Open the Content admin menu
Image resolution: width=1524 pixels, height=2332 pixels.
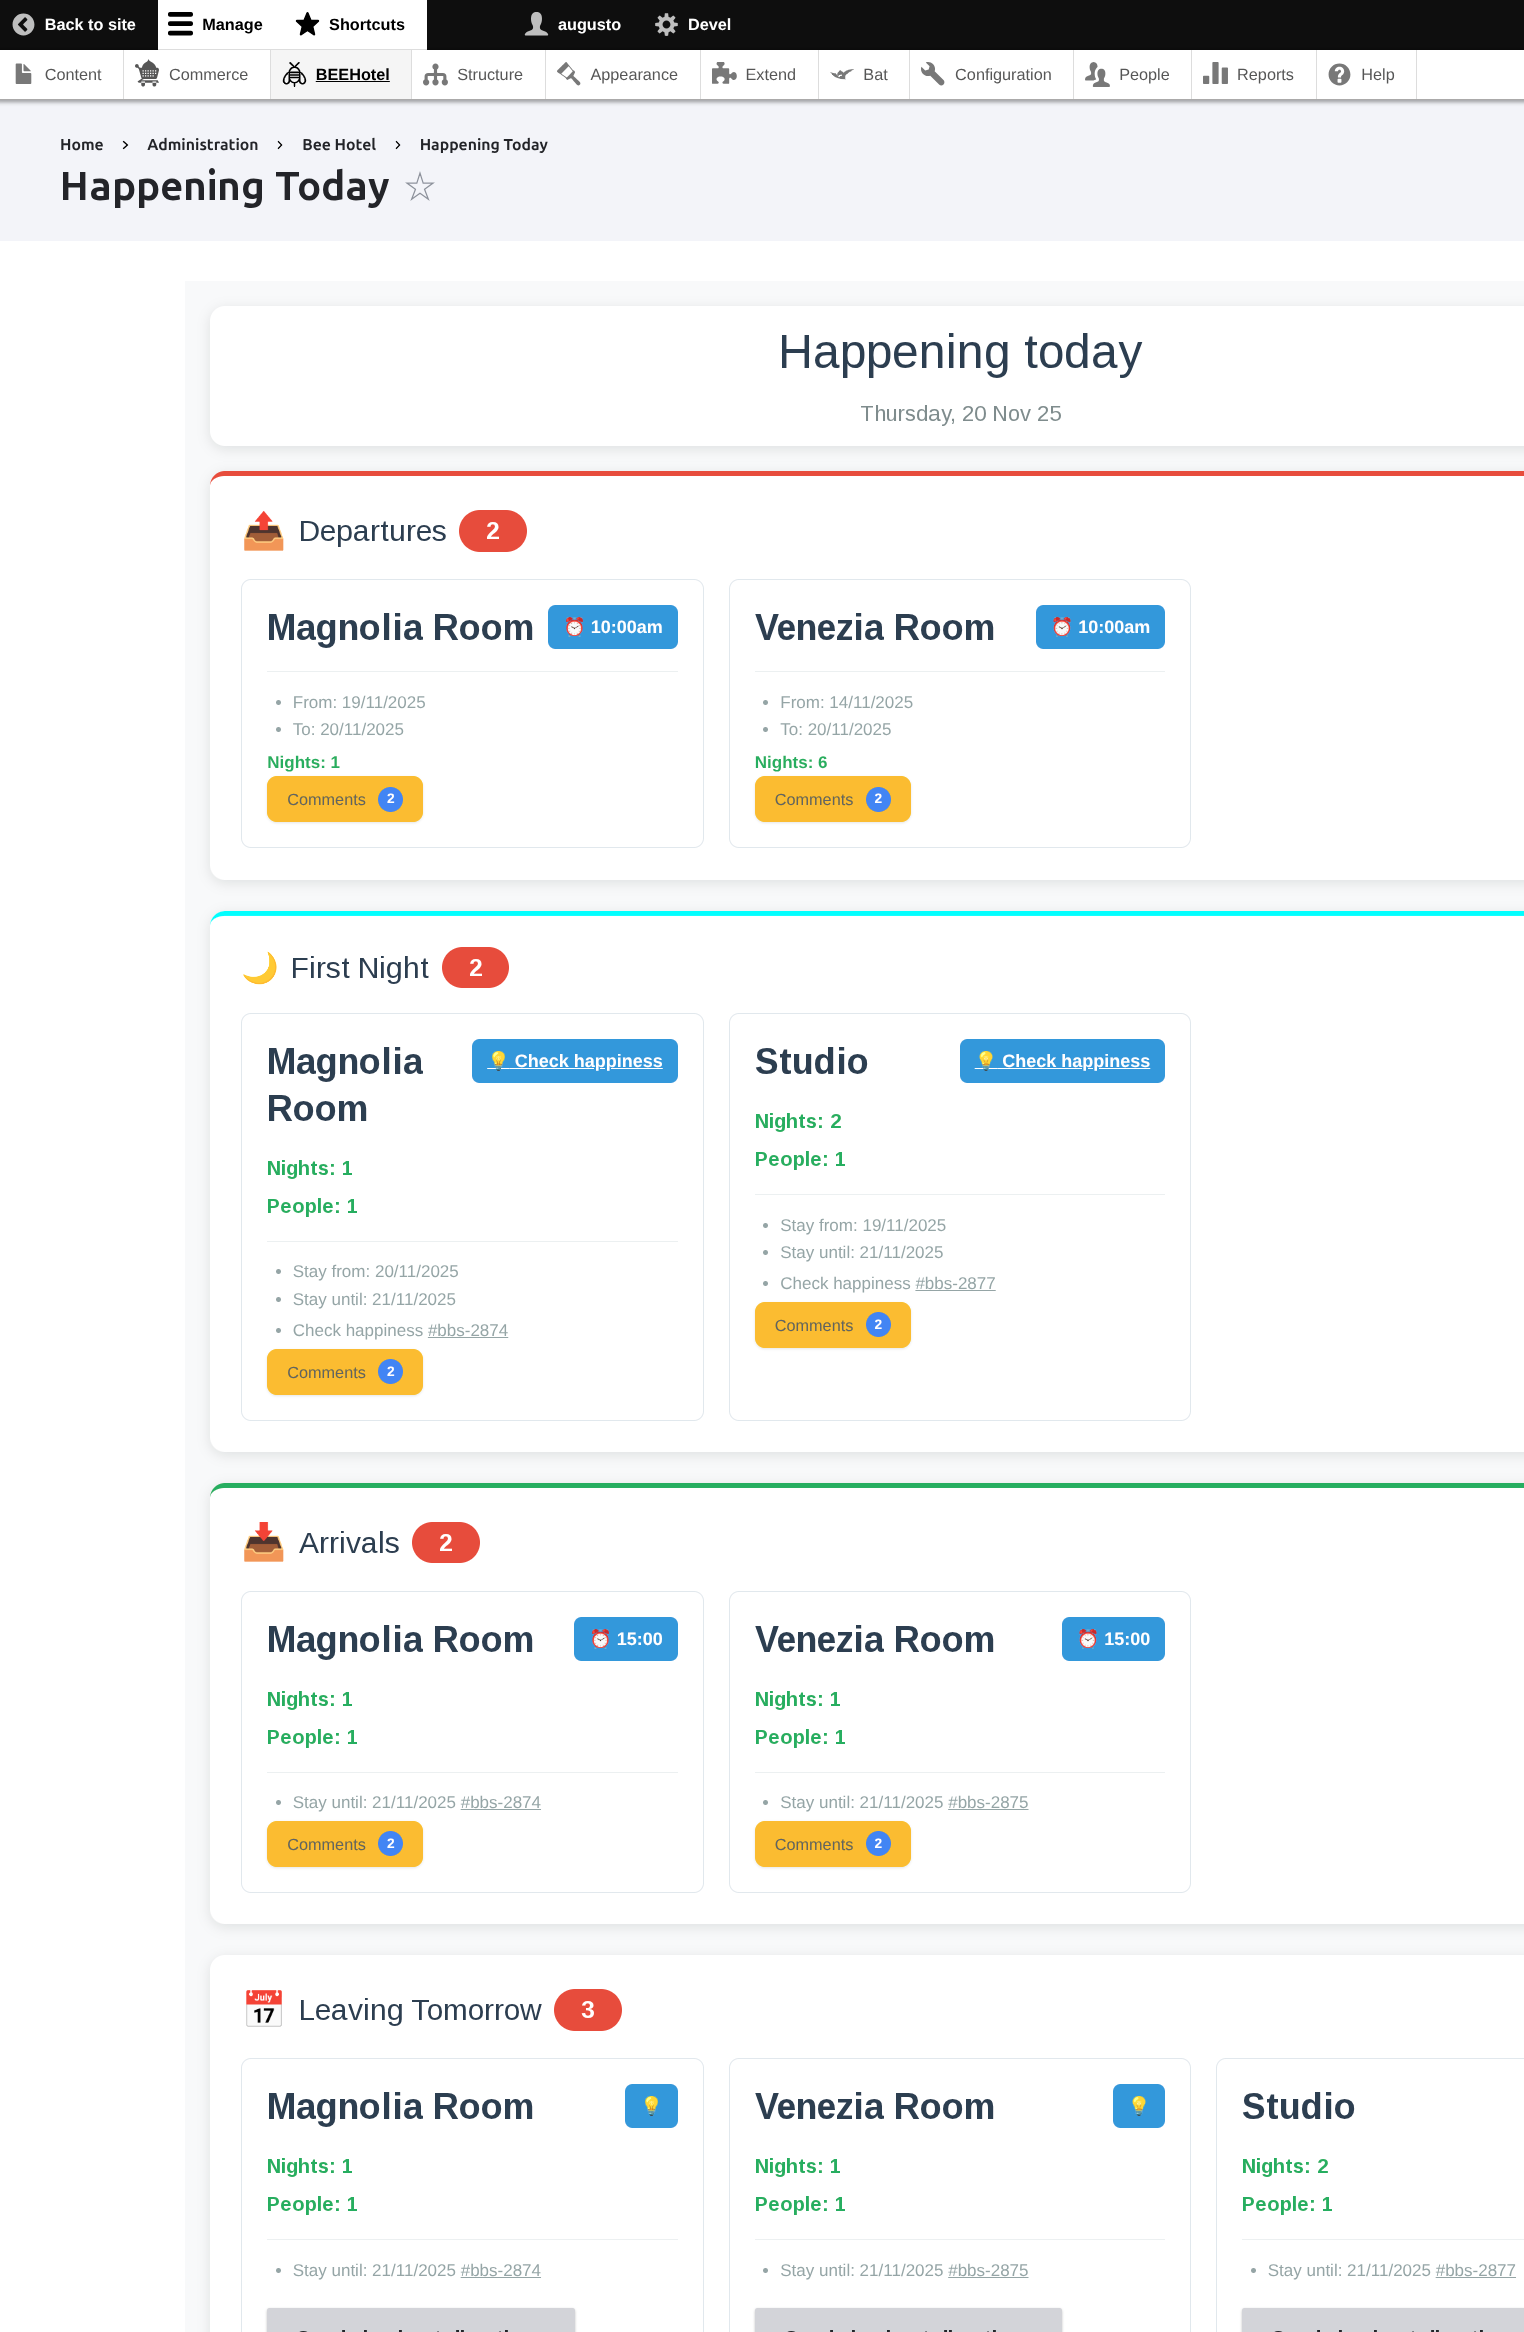pos(60,74)
